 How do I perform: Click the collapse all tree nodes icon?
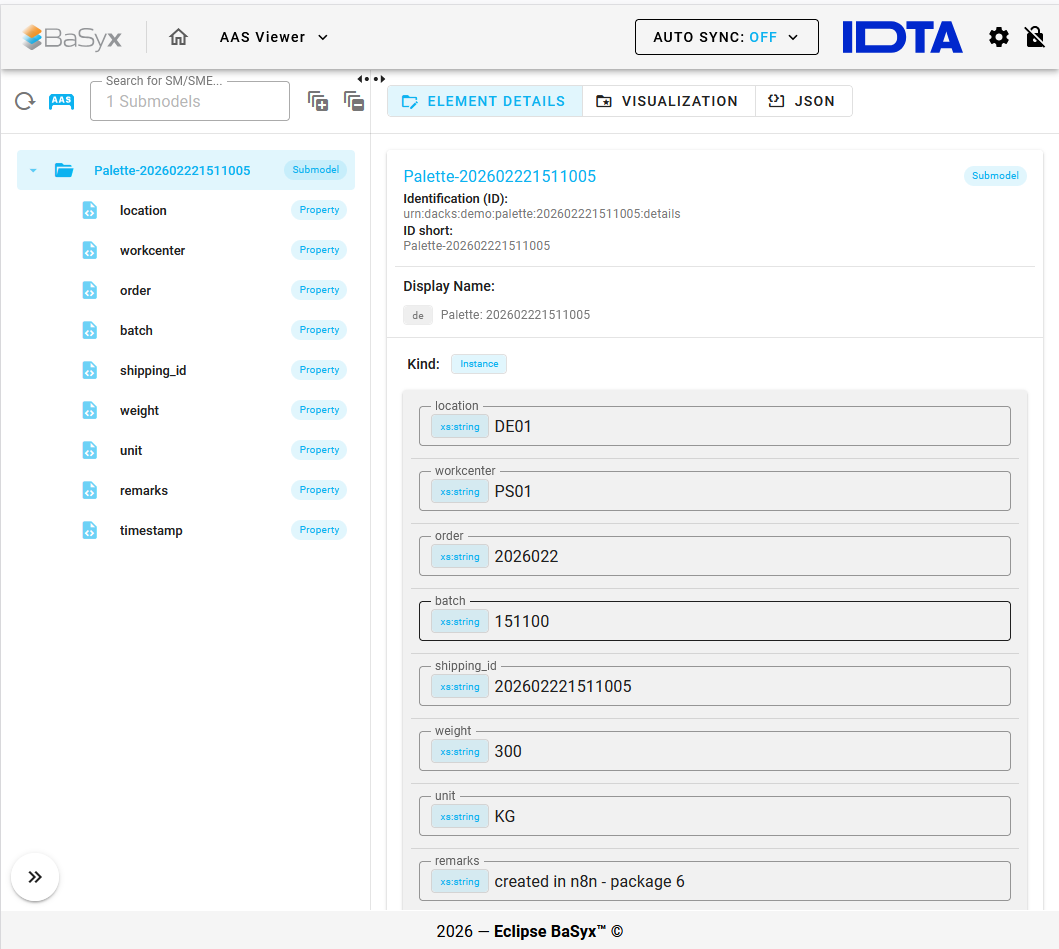tap(354, 101)
